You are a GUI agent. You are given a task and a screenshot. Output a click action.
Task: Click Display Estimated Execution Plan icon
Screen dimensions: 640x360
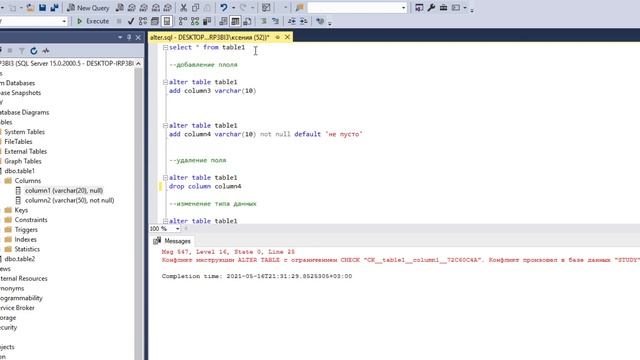[x=142, y=21]
